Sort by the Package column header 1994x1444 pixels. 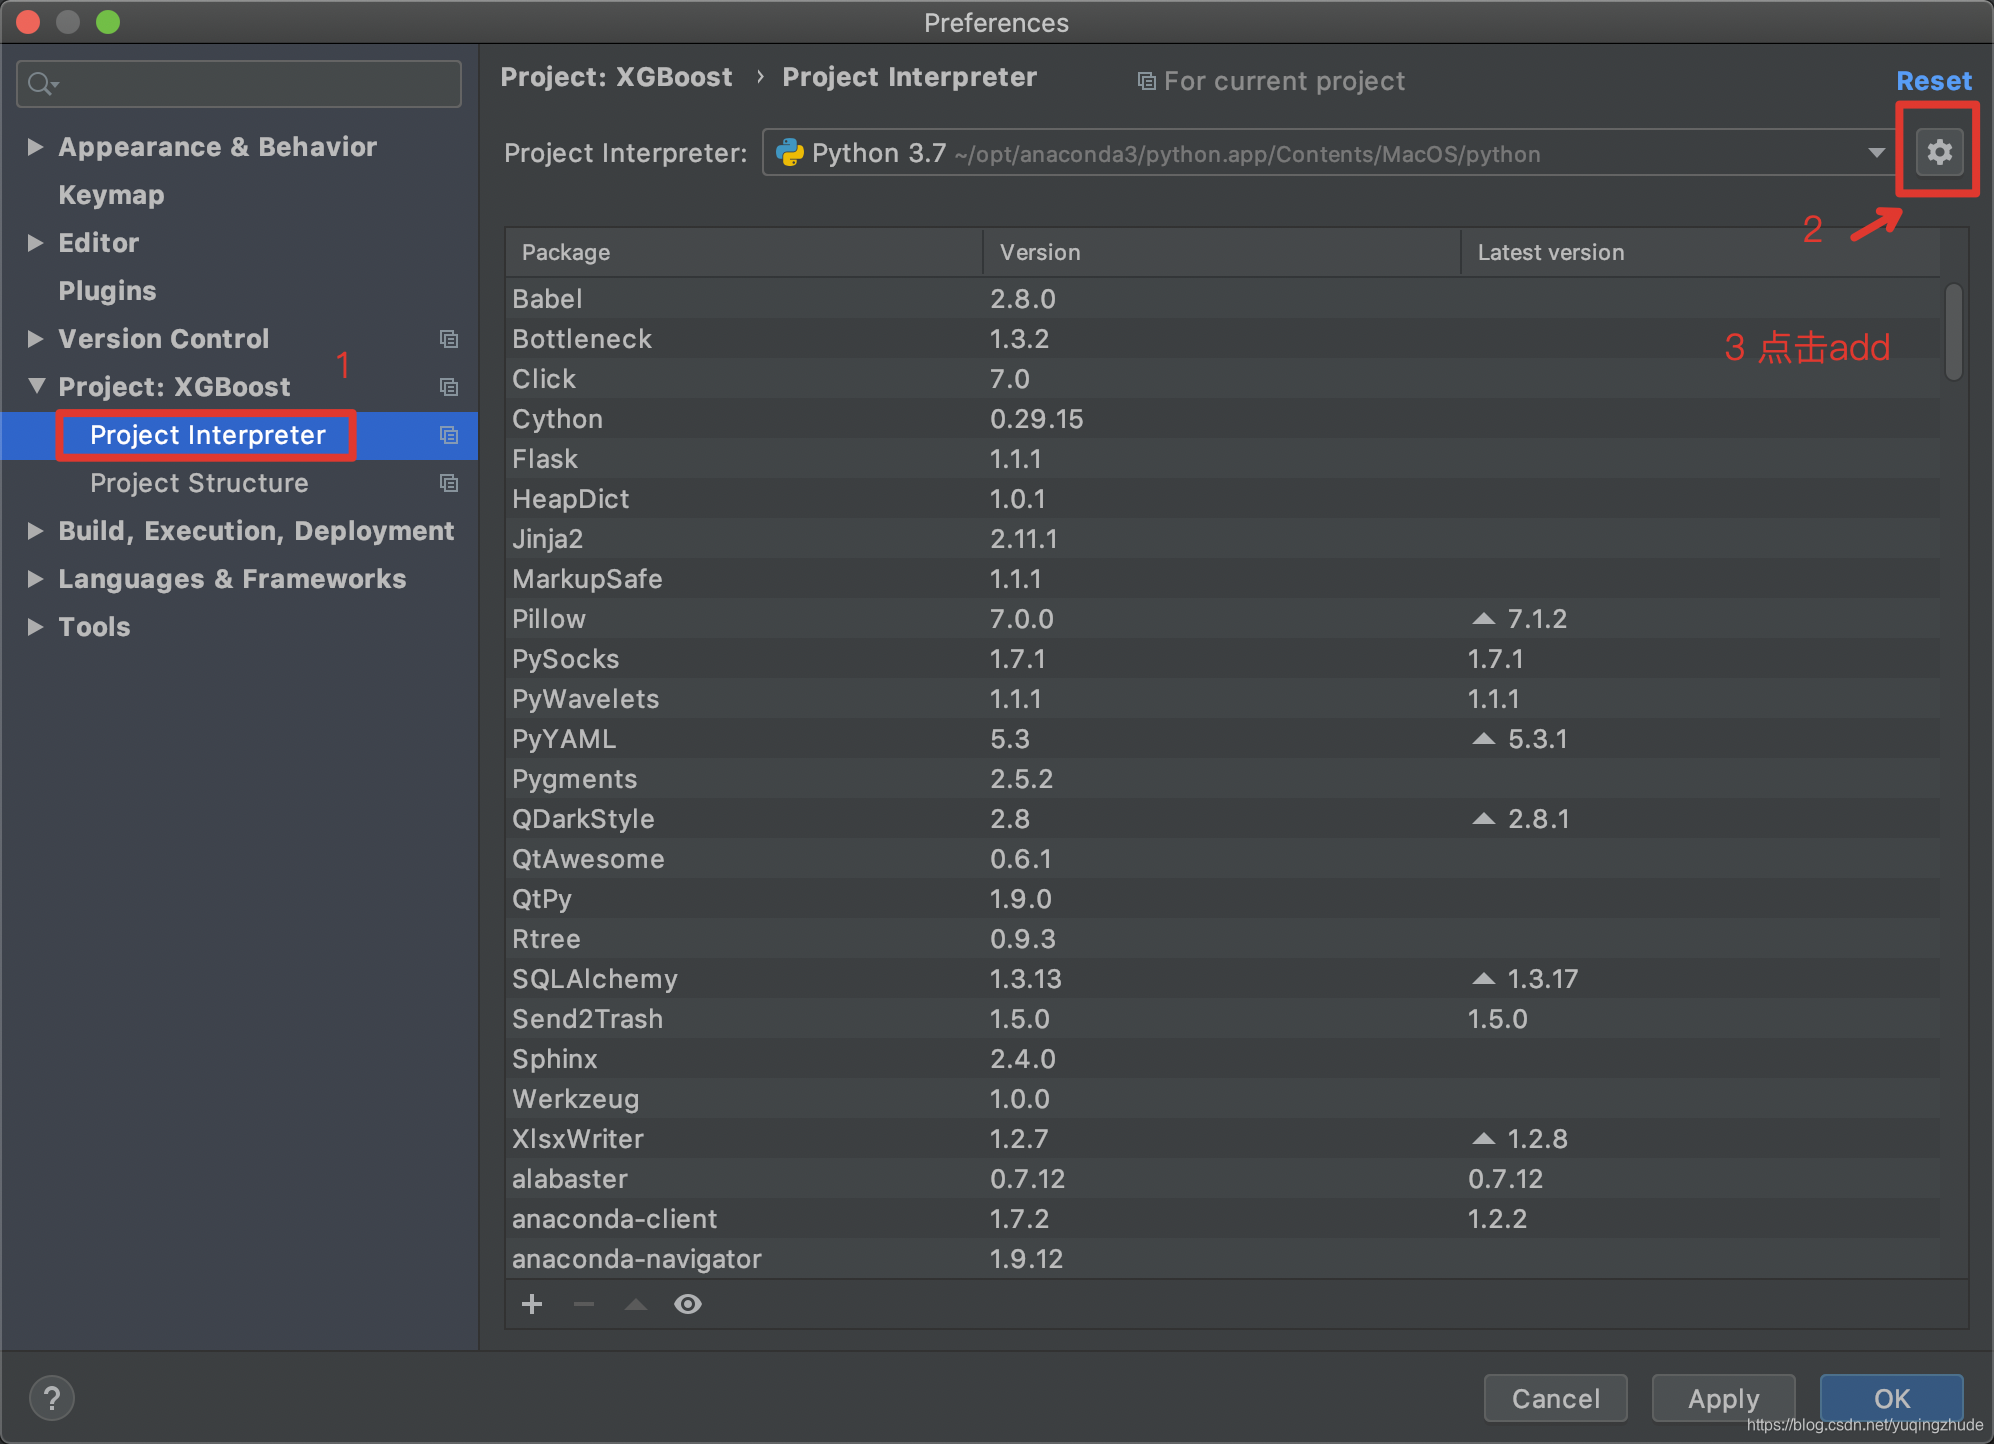point(744,252)
